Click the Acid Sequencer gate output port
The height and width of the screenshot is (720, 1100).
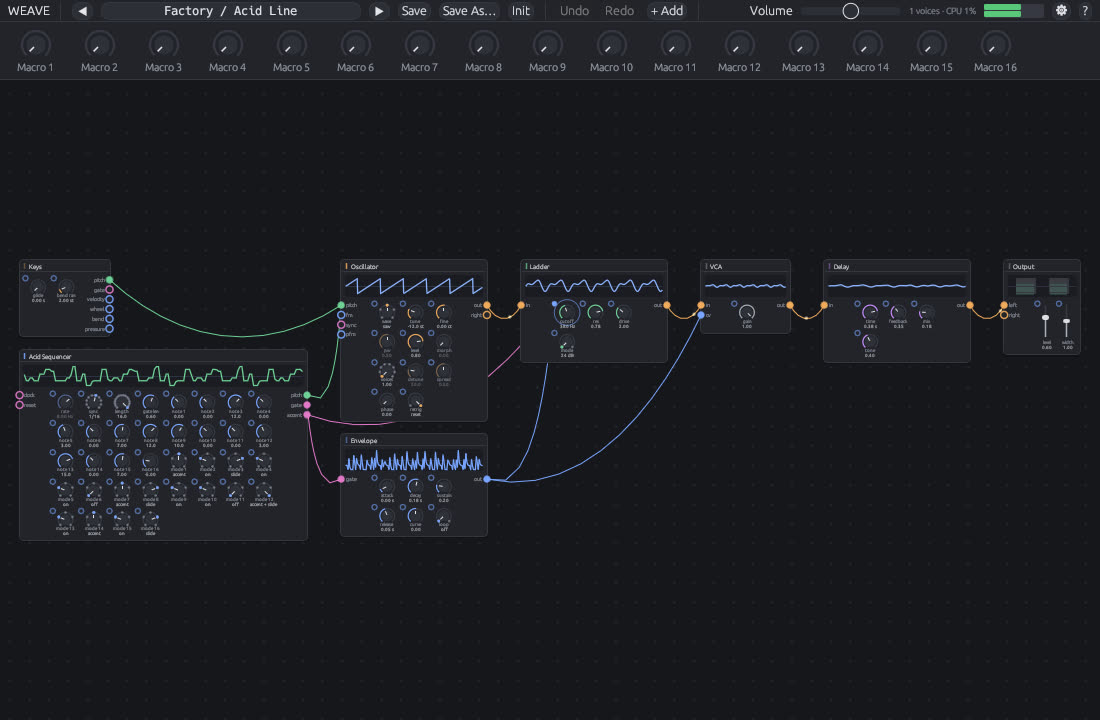pos(307,405)
